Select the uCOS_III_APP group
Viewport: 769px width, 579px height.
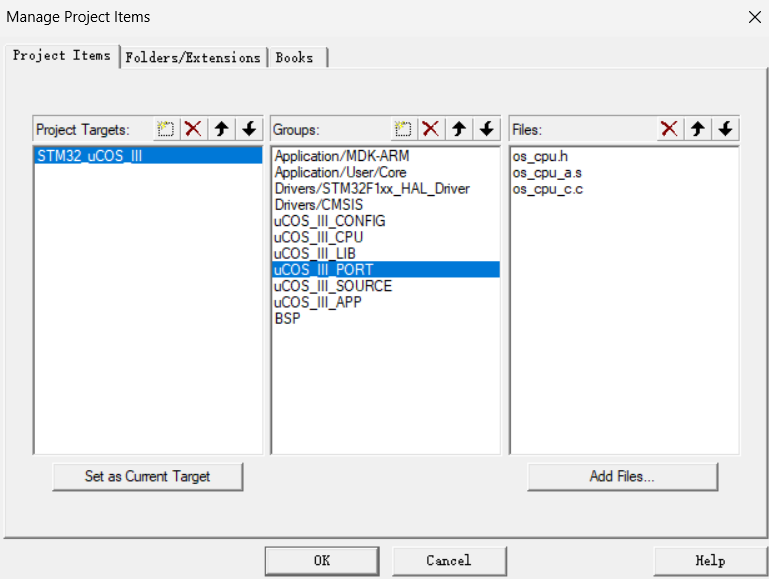[385, 302]
